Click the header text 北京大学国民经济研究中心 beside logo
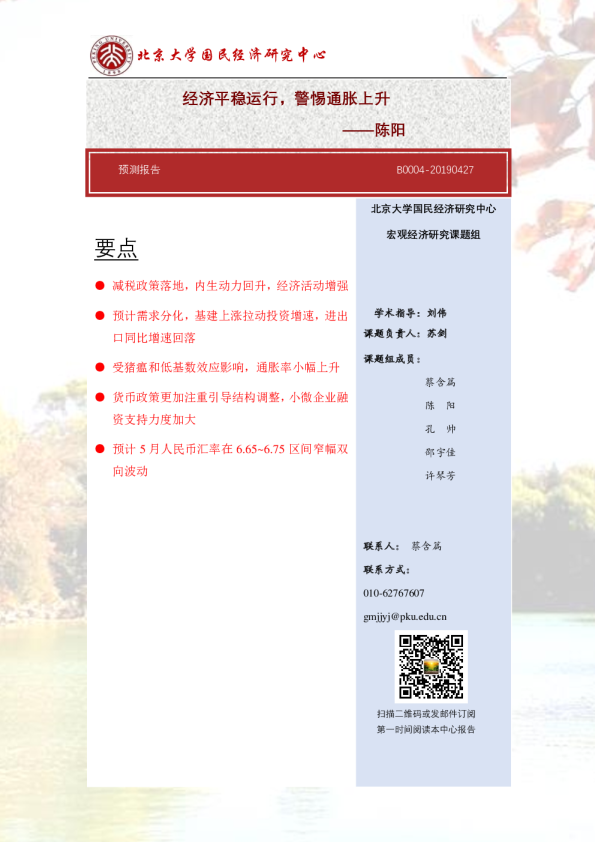This screenshot has height=842, width=595. coord(231,55)
